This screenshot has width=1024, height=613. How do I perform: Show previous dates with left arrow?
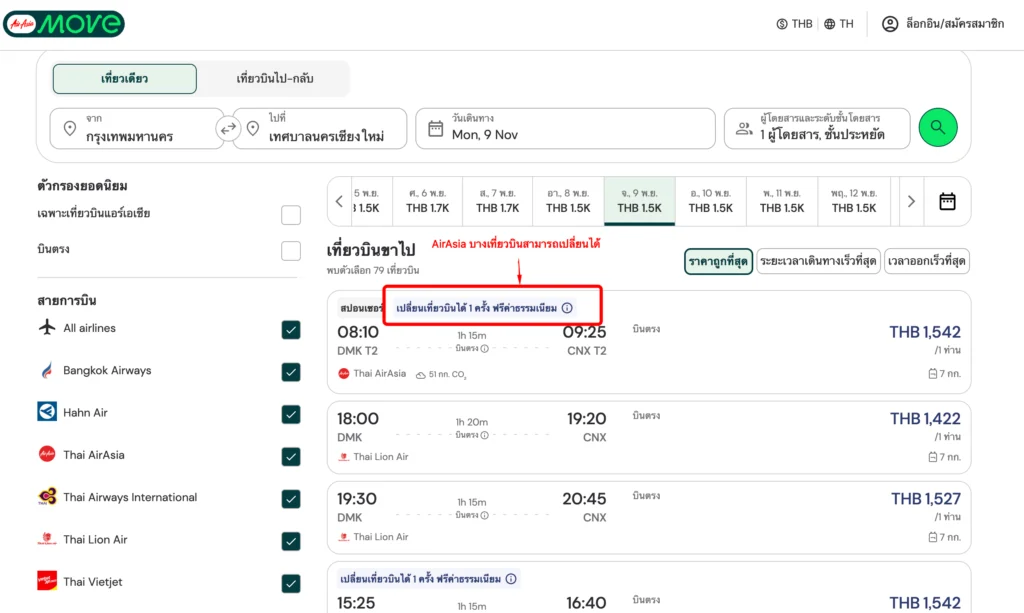pyautogui.click(x=339, y=201)
